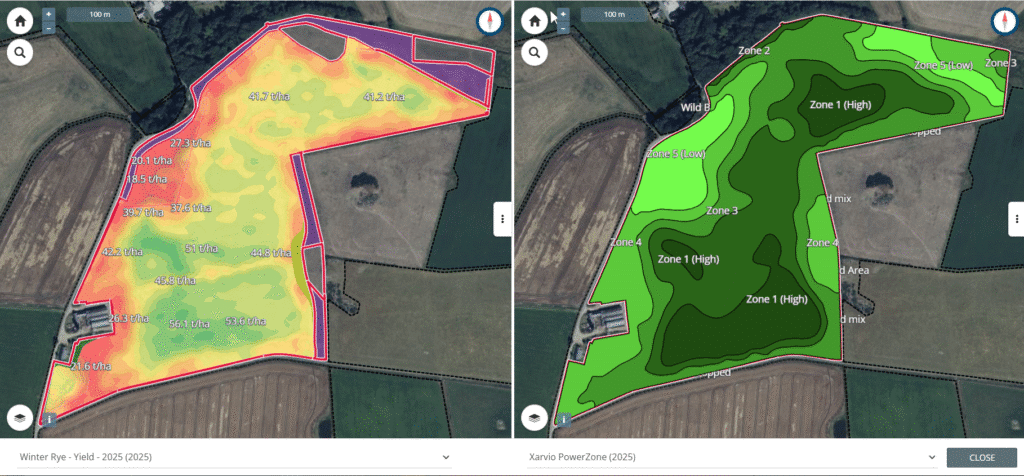Zoom out on the yield map

(49, 28)
